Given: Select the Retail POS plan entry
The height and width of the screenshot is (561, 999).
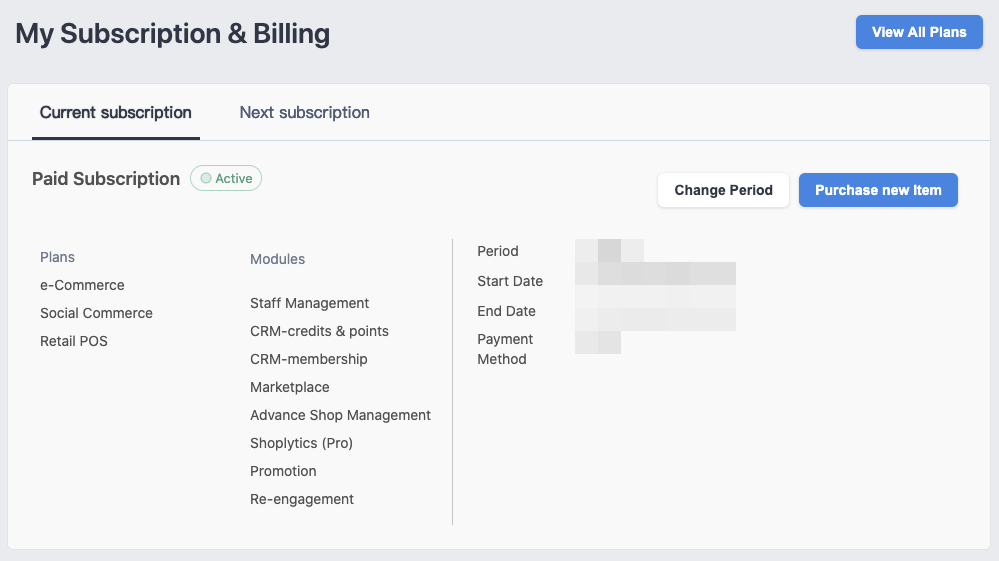Looking at the screenshot, I should tap(74, 341).
